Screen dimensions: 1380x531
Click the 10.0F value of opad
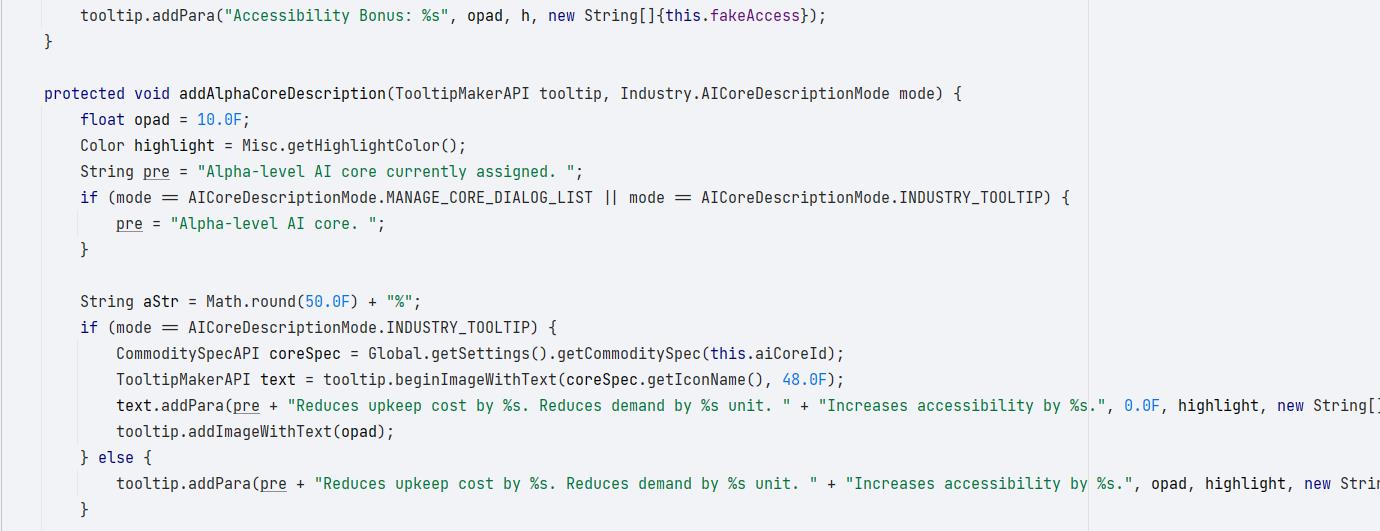pos(219,120)
